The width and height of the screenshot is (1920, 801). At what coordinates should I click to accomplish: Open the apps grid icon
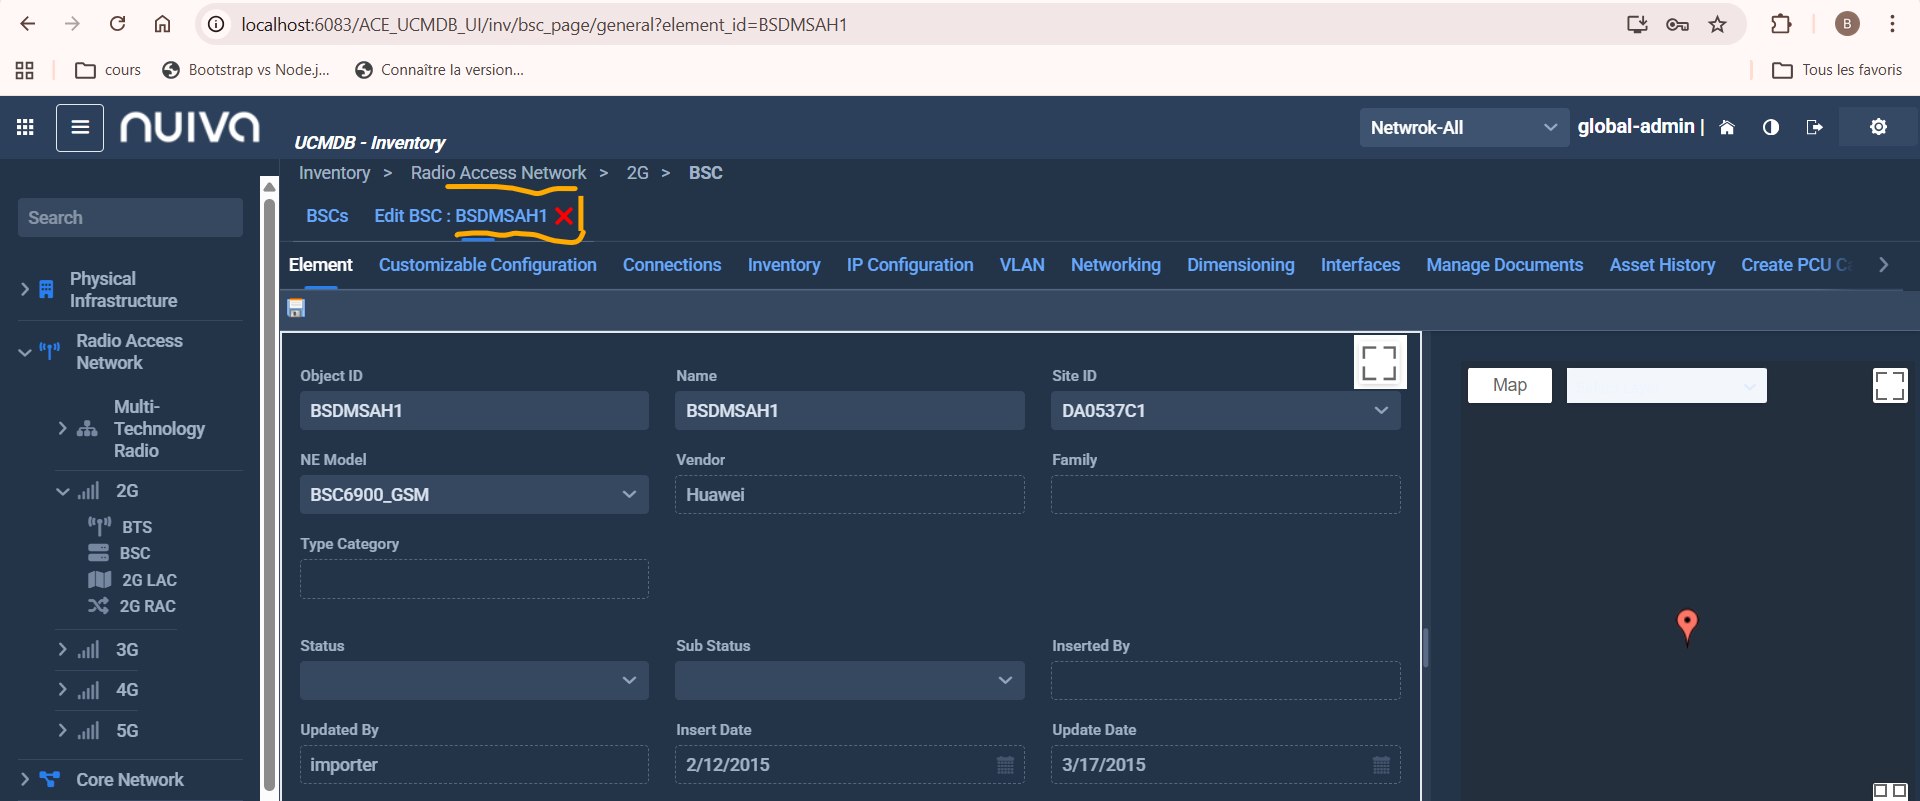(25, 127)
